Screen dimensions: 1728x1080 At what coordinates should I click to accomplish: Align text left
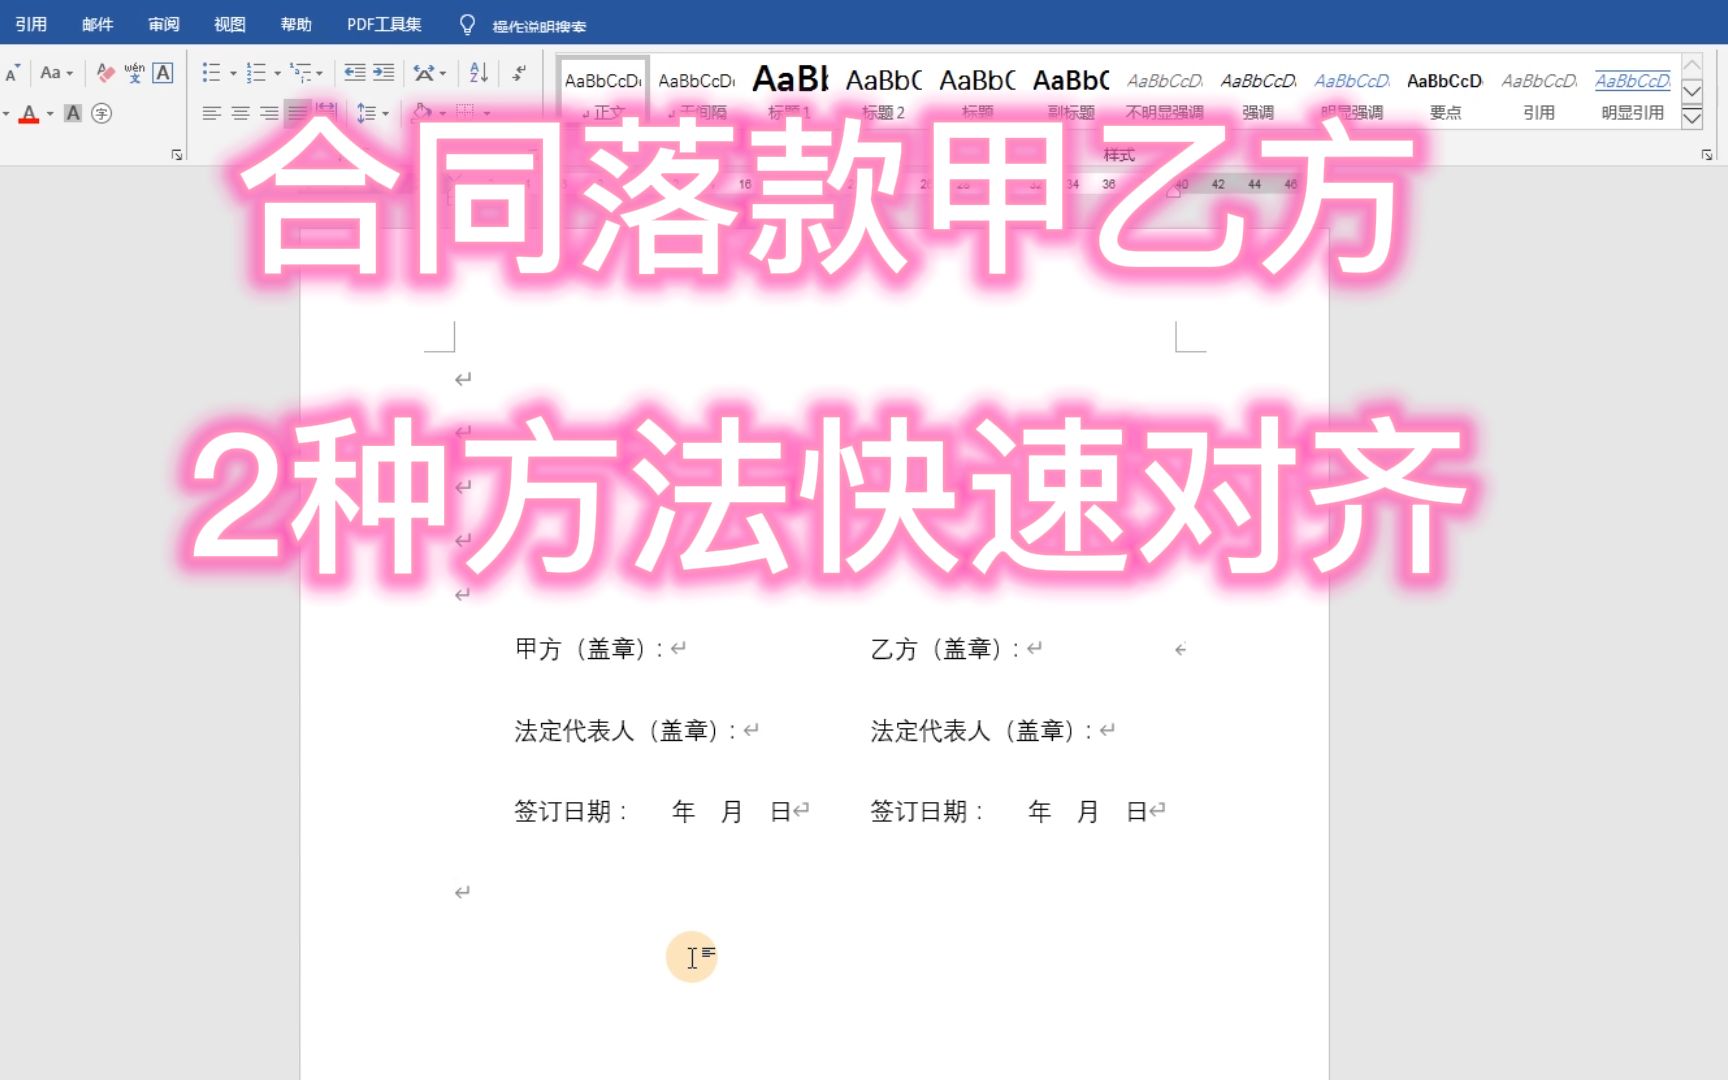click(x=211, y=114)
